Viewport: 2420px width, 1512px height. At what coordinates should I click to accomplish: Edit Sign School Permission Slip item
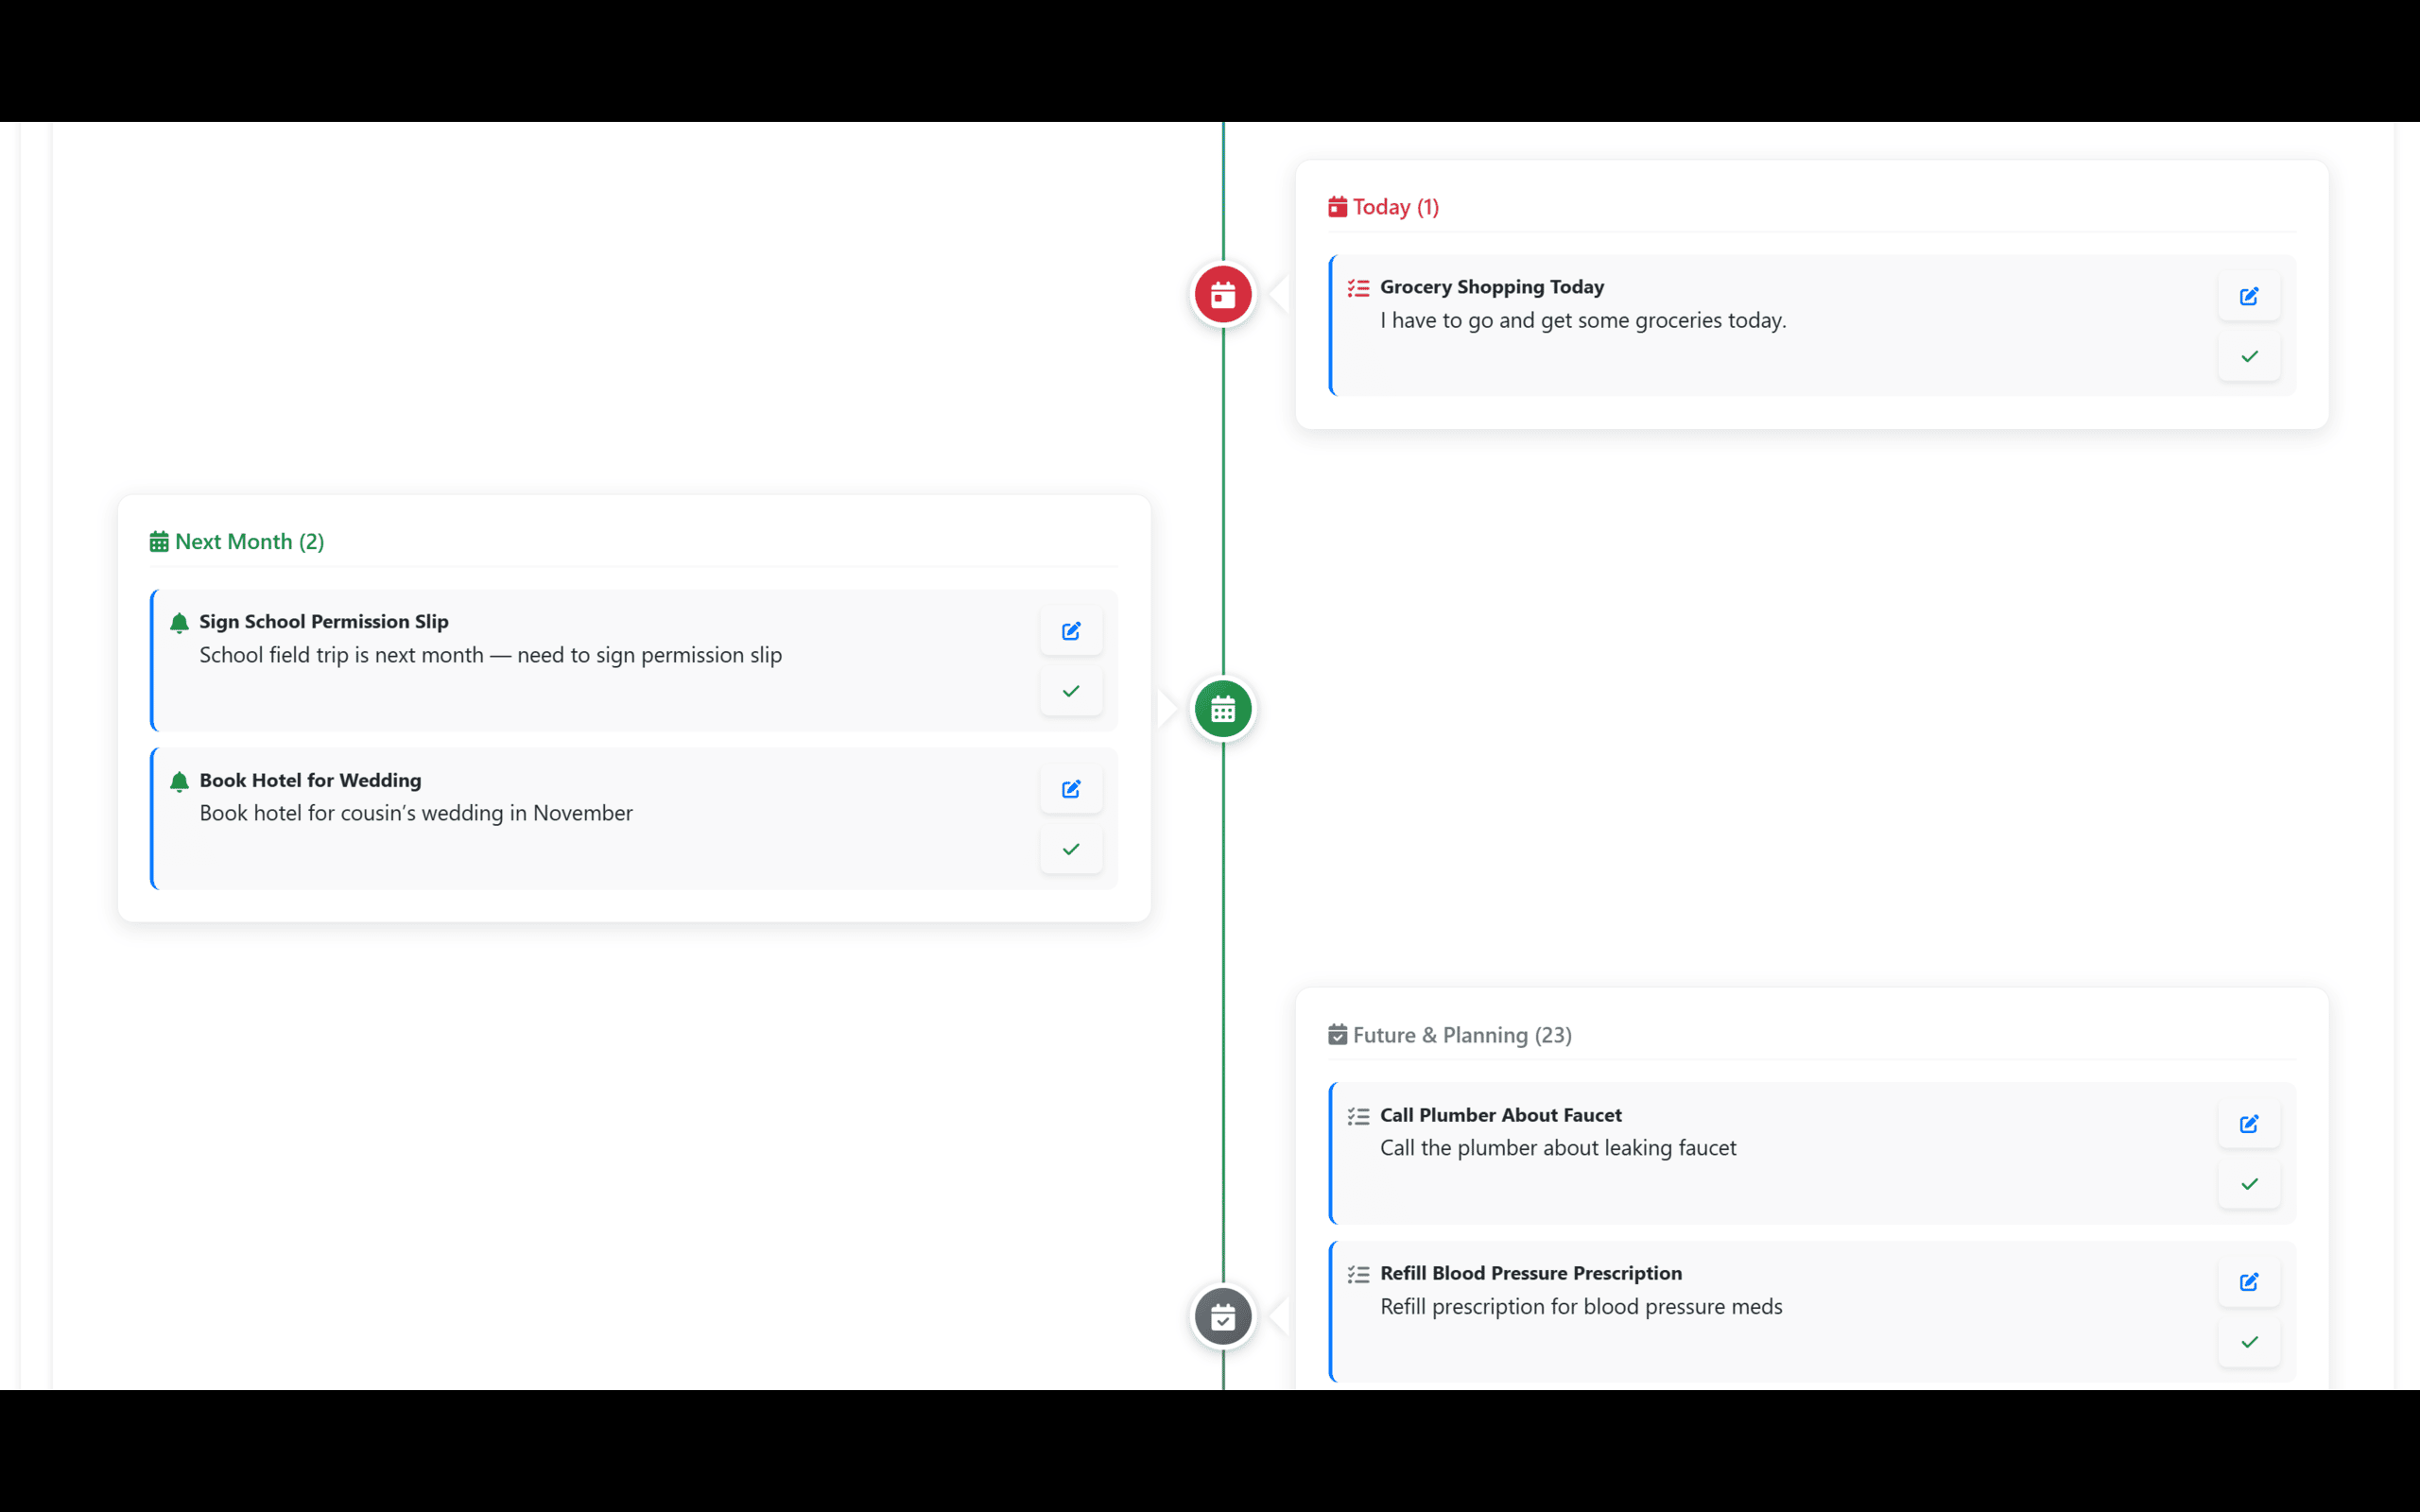1071,631
